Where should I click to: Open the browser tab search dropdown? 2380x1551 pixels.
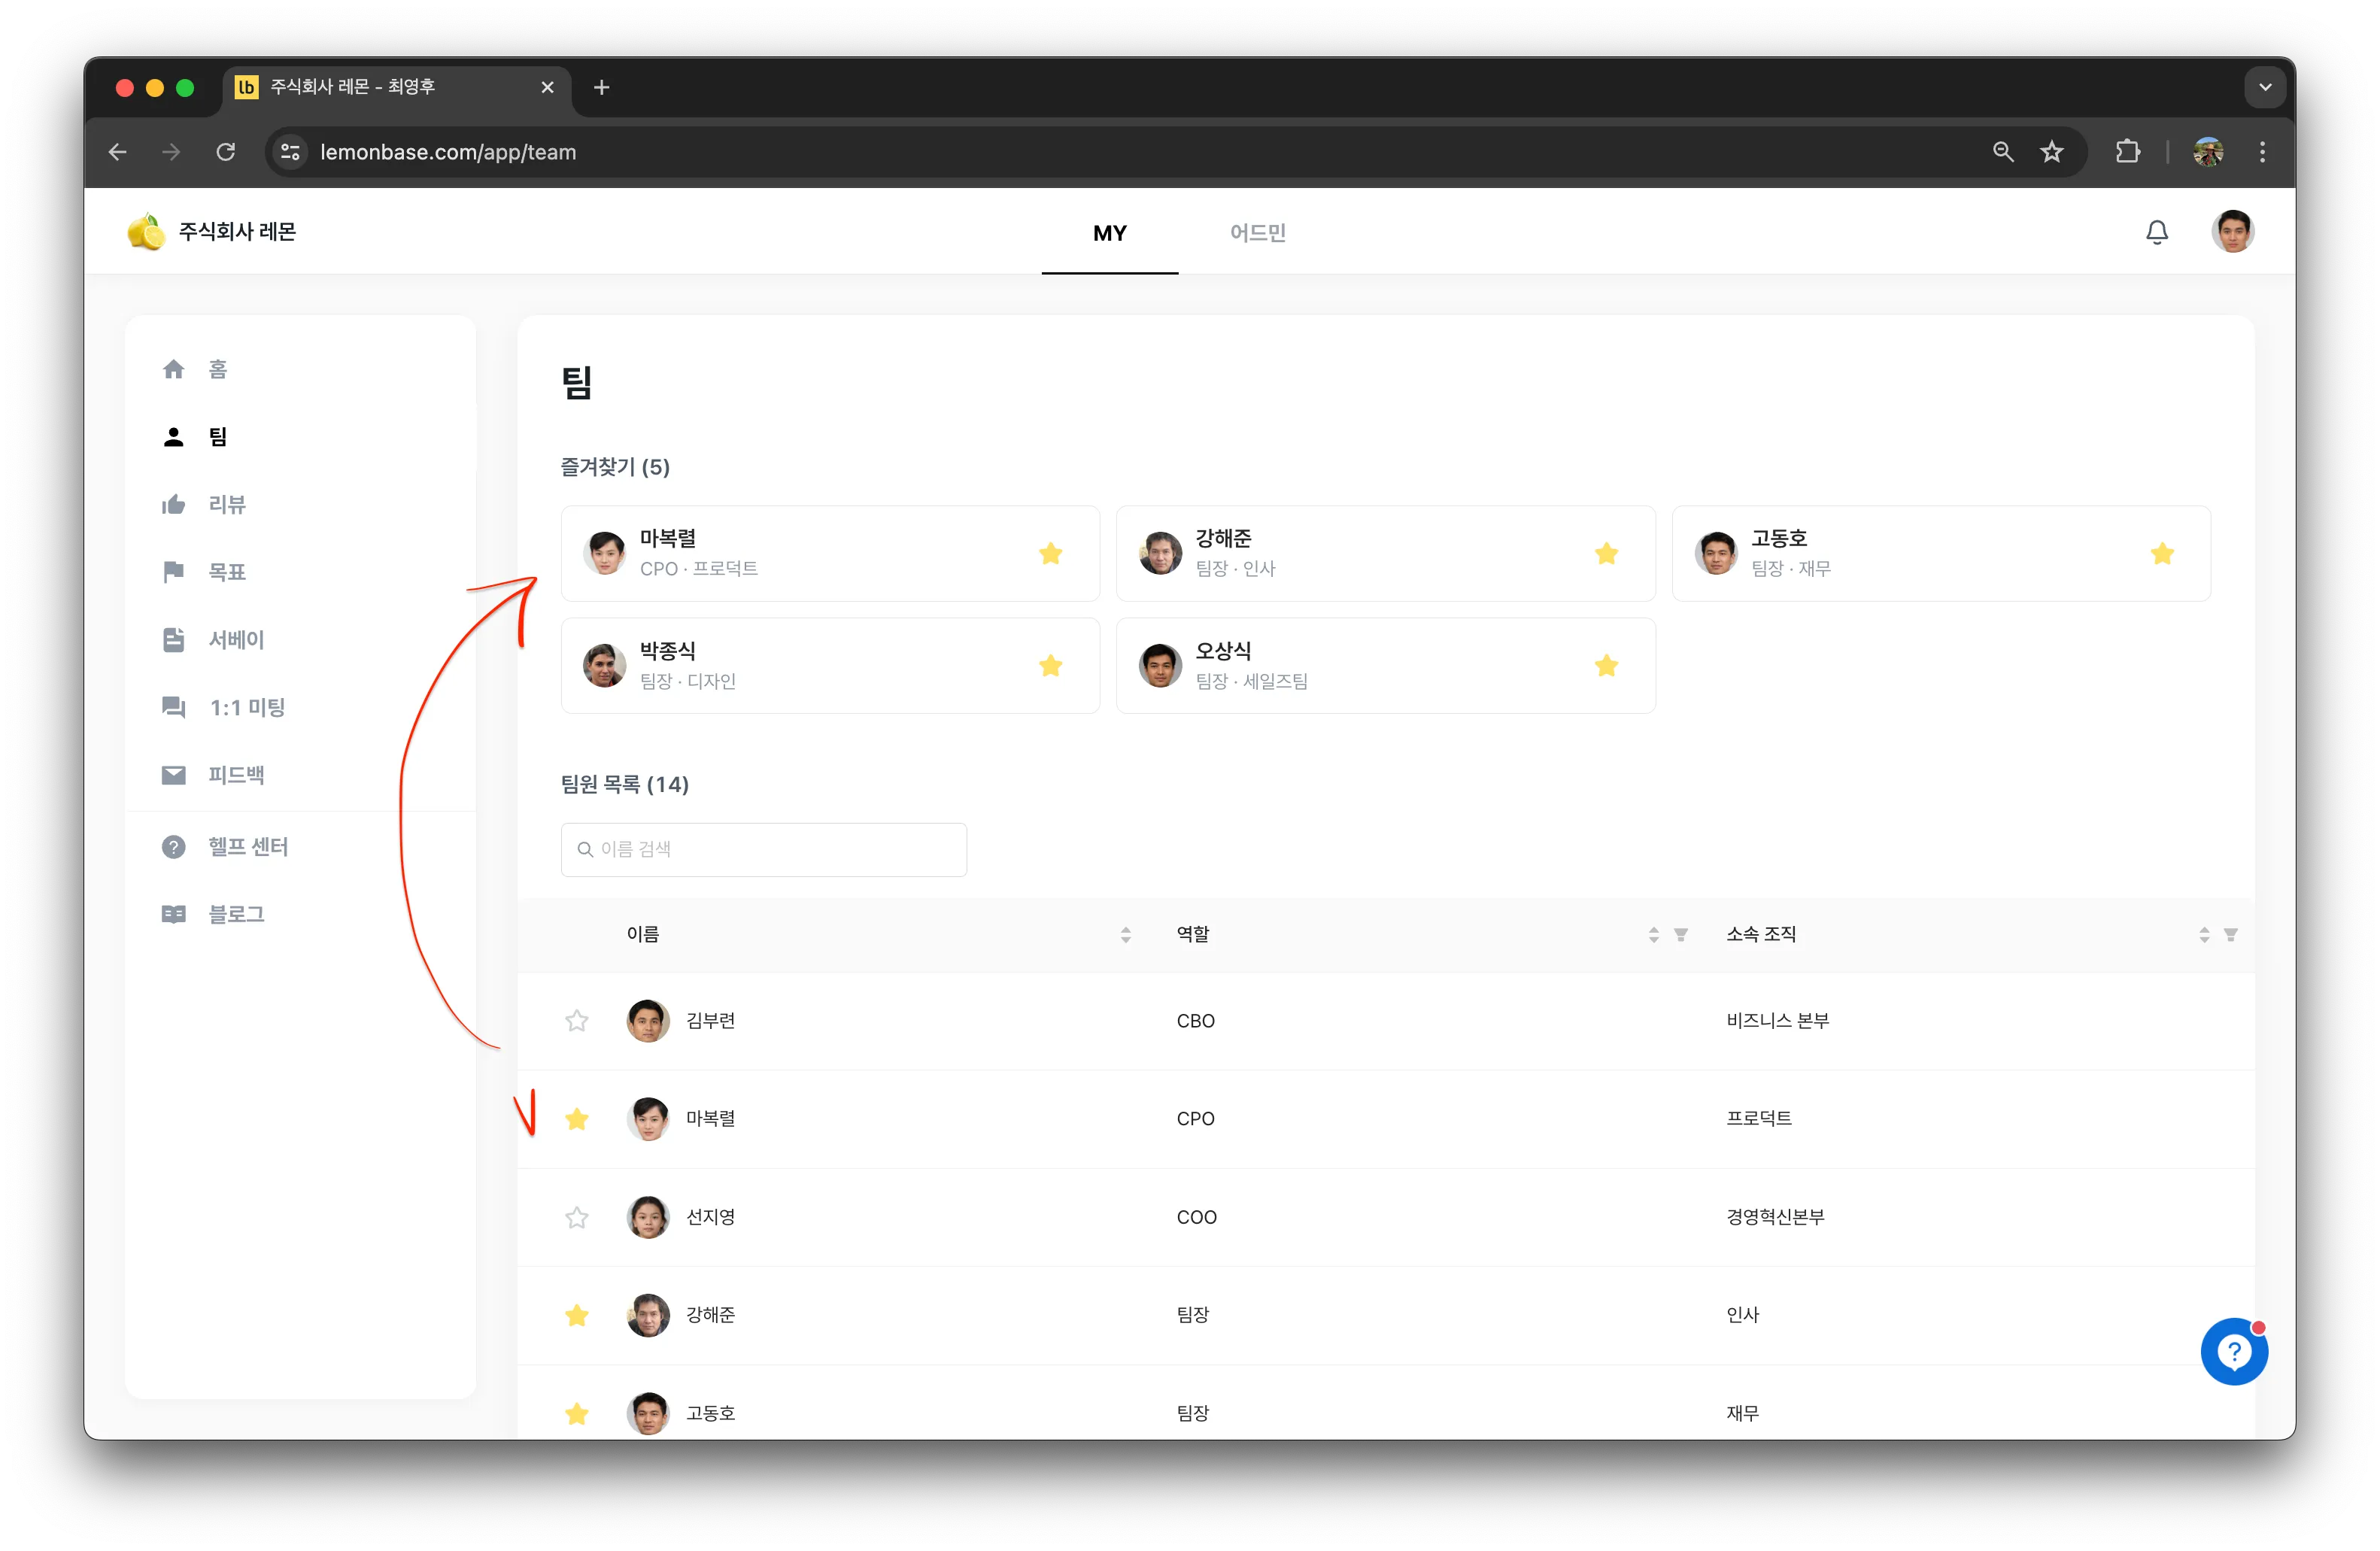[x=2265, y=87]
